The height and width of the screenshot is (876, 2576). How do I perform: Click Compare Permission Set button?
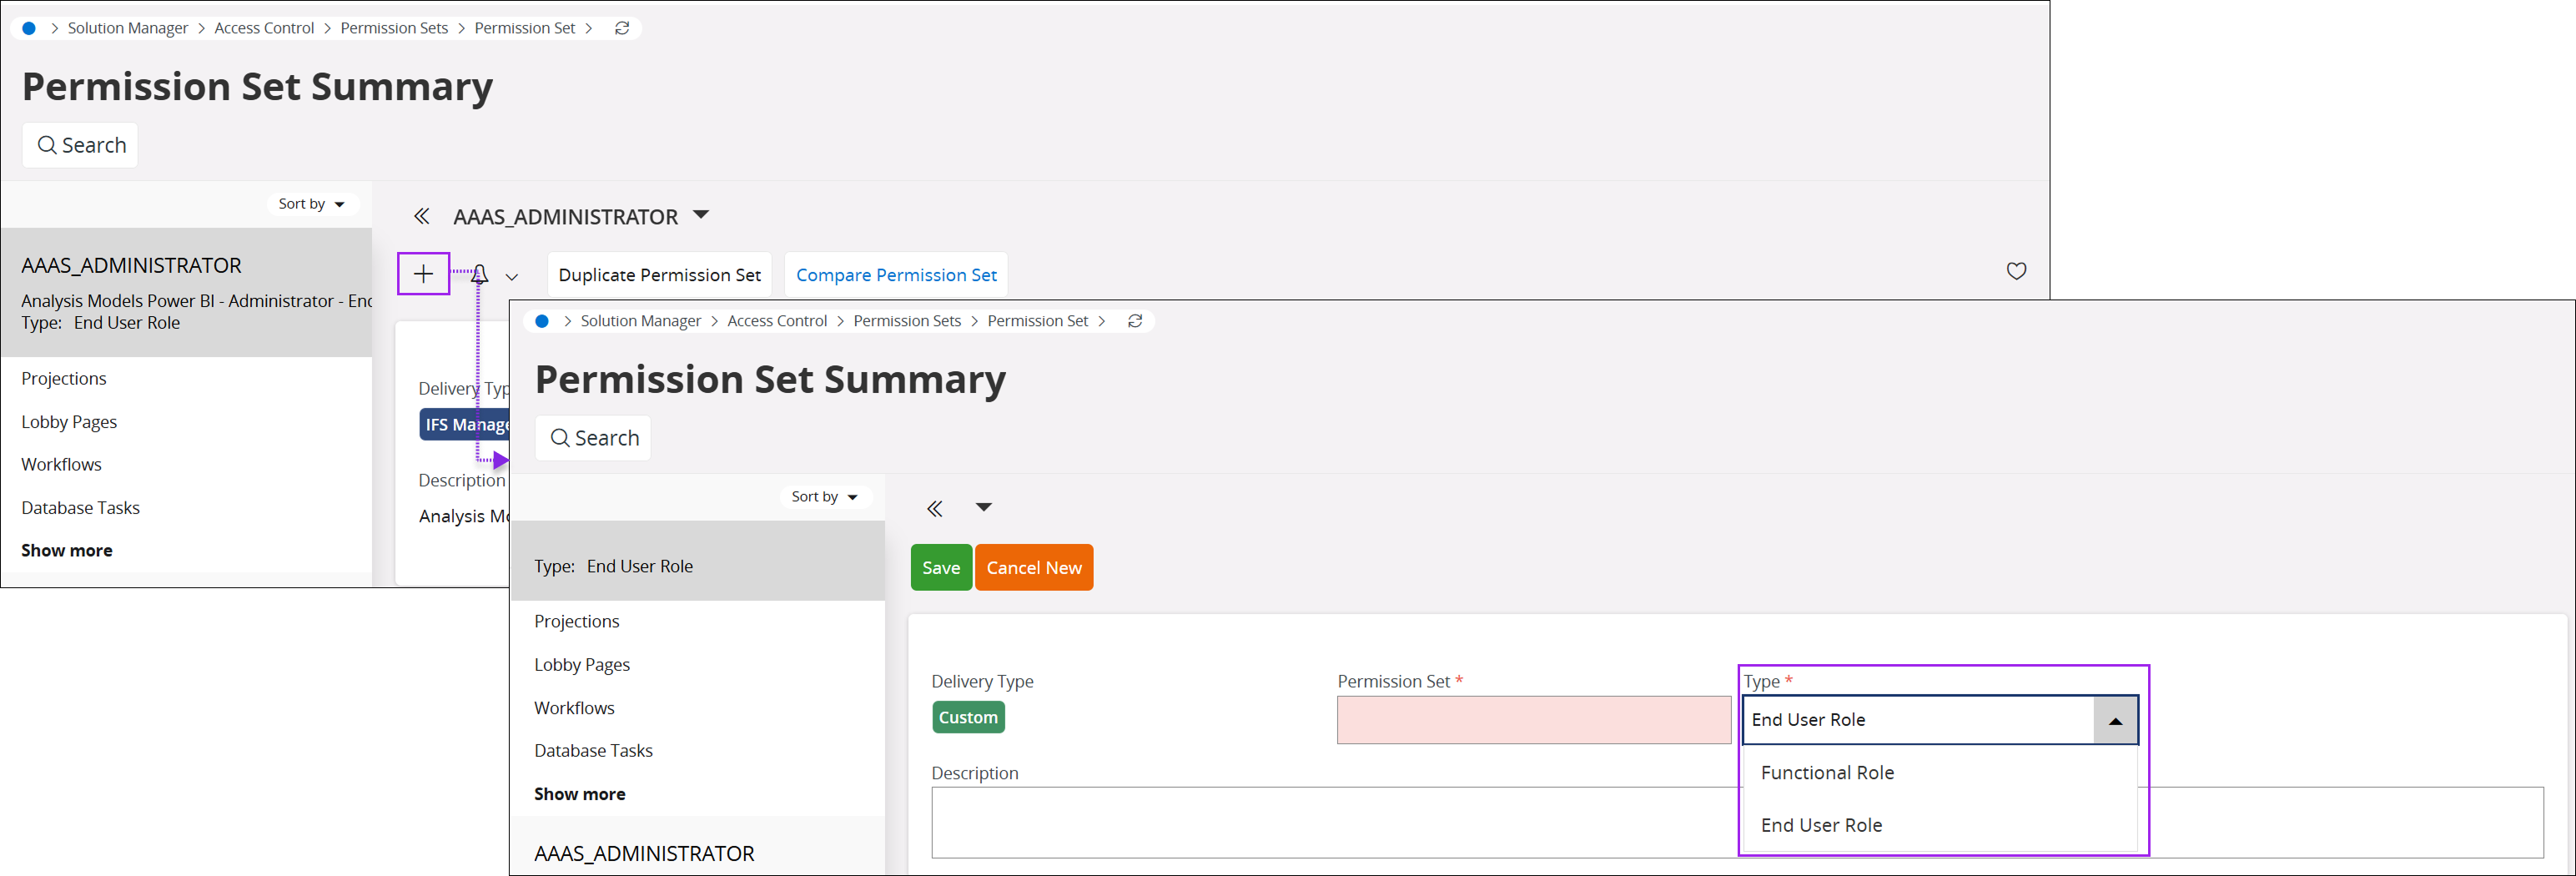point(896,275)
